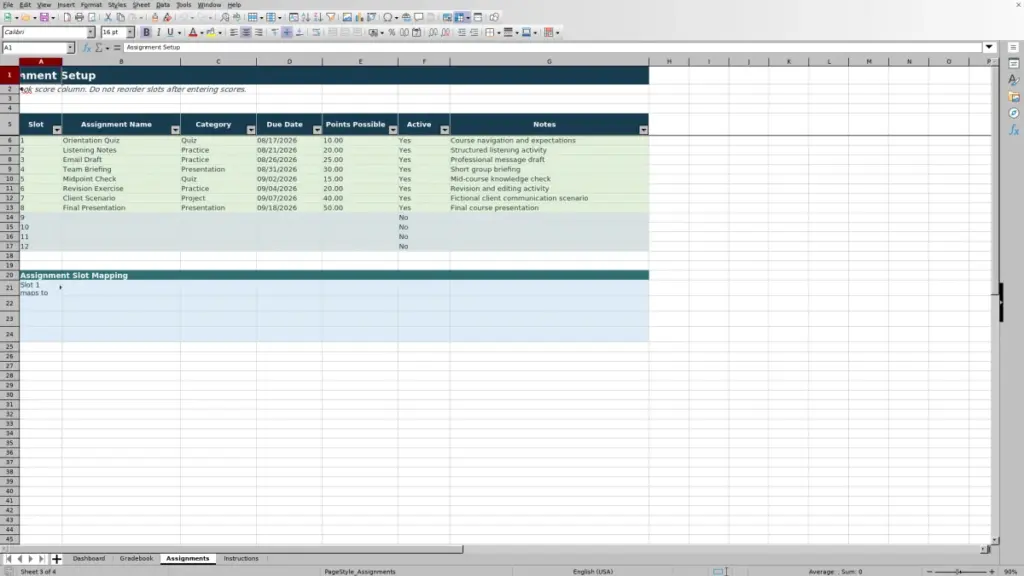The width and height of the screenshot is (1024, 576).
Task: Toggle Align Left
Action: click(234, 32)
